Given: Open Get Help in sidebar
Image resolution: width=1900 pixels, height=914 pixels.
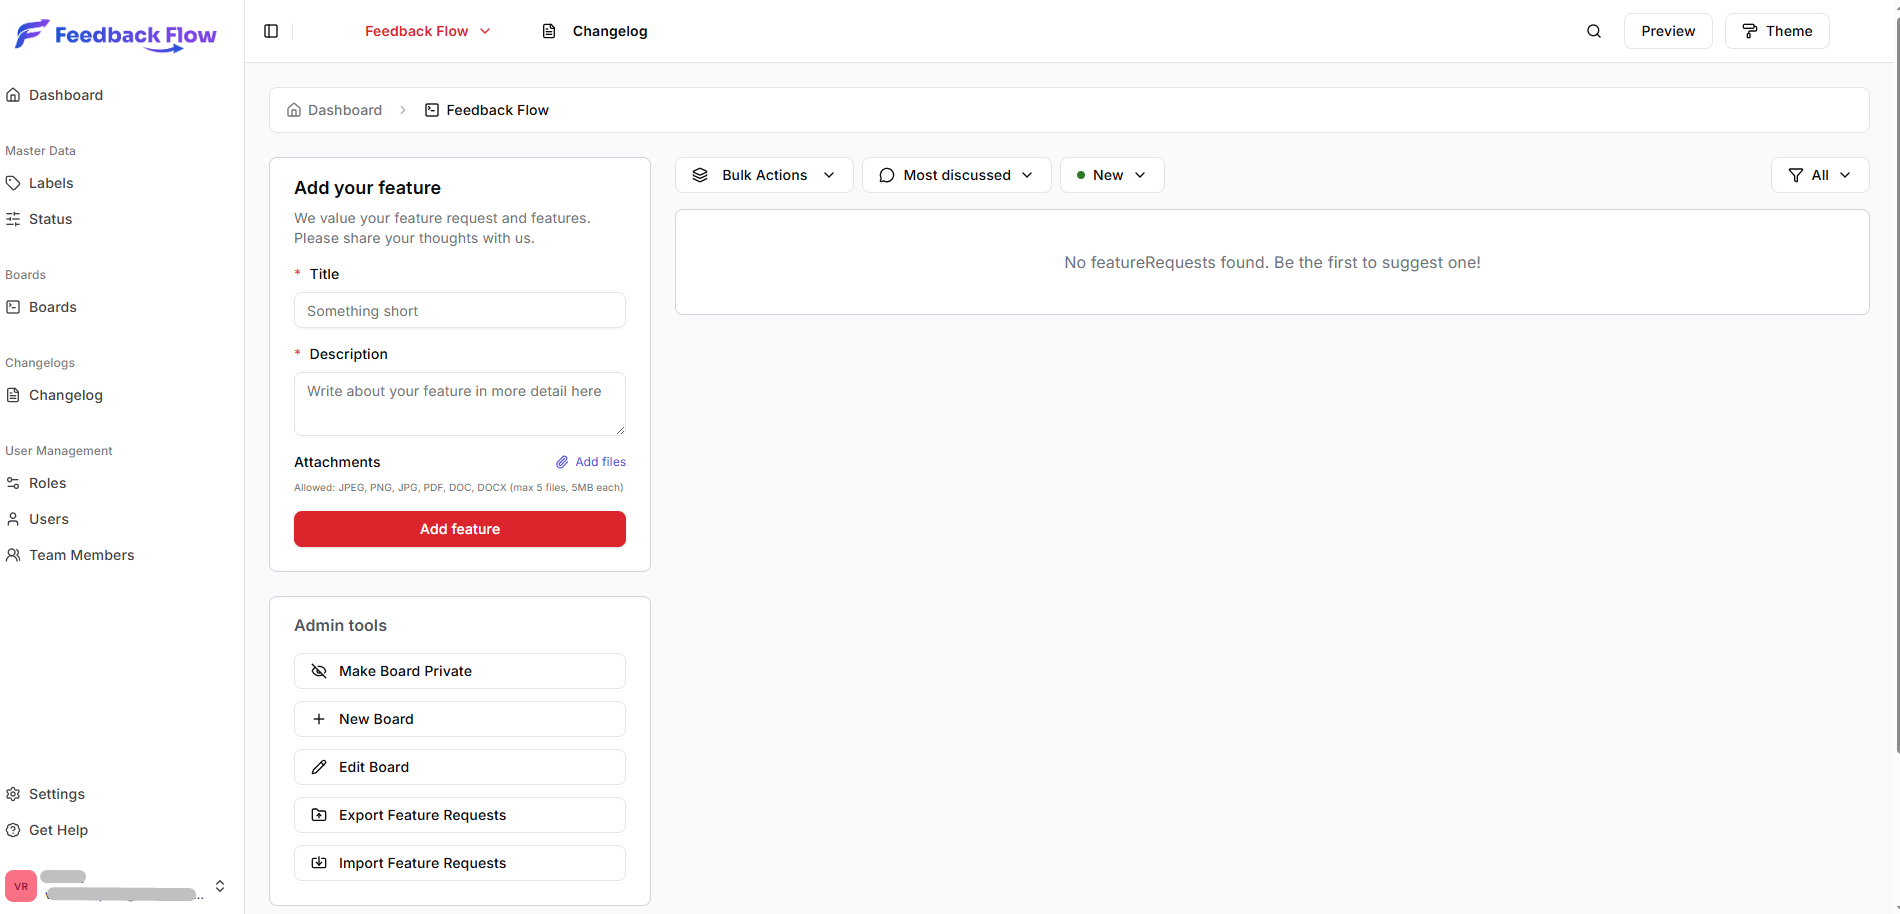Looking at the screenshot, I should 58,830.
